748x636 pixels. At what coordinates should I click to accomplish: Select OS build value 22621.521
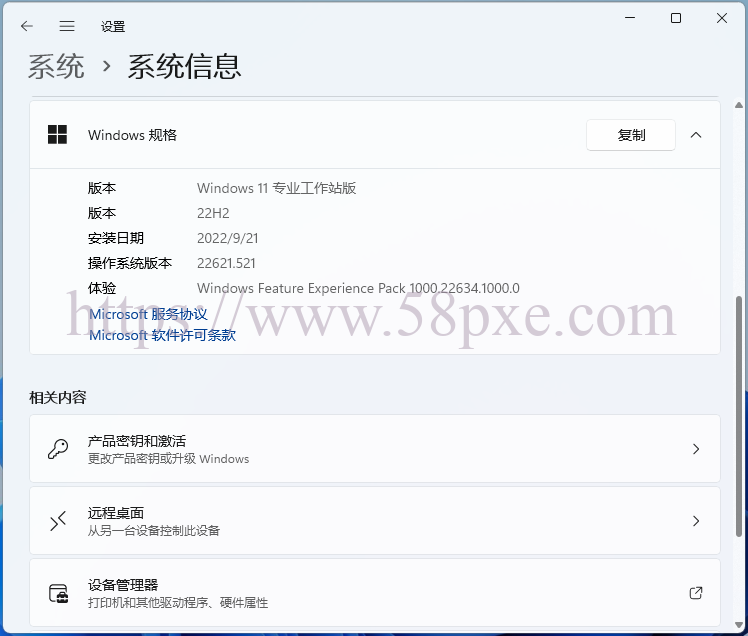click(226, 263)
